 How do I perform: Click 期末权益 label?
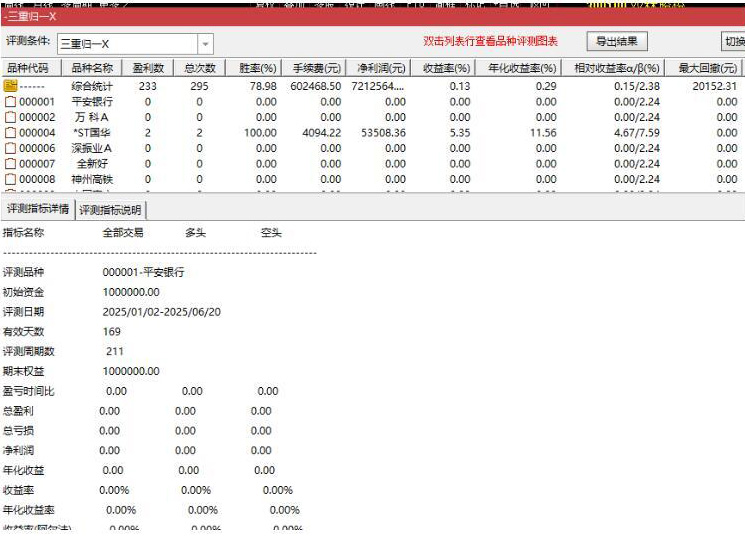pos(23,372)
